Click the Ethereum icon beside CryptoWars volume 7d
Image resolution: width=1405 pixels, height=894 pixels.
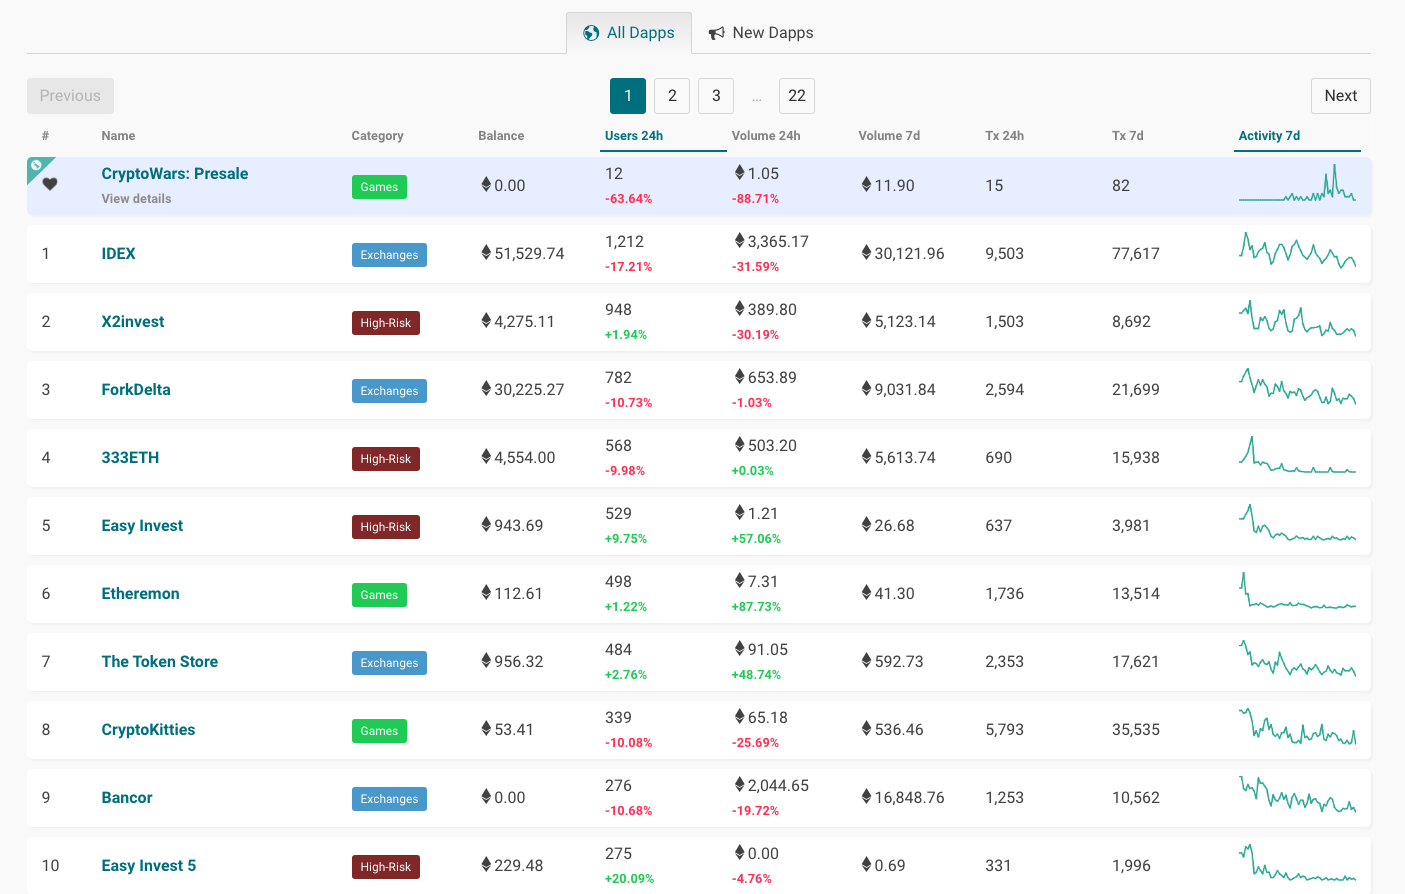(x=866, y=184)
